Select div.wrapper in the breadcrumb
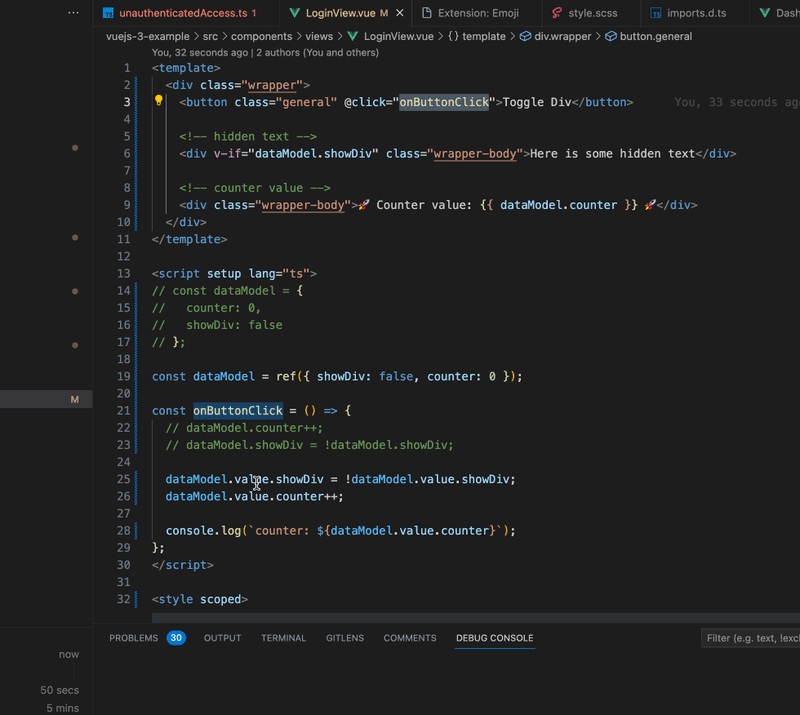This screenshot has height=715, width=800. pos(562,37)
